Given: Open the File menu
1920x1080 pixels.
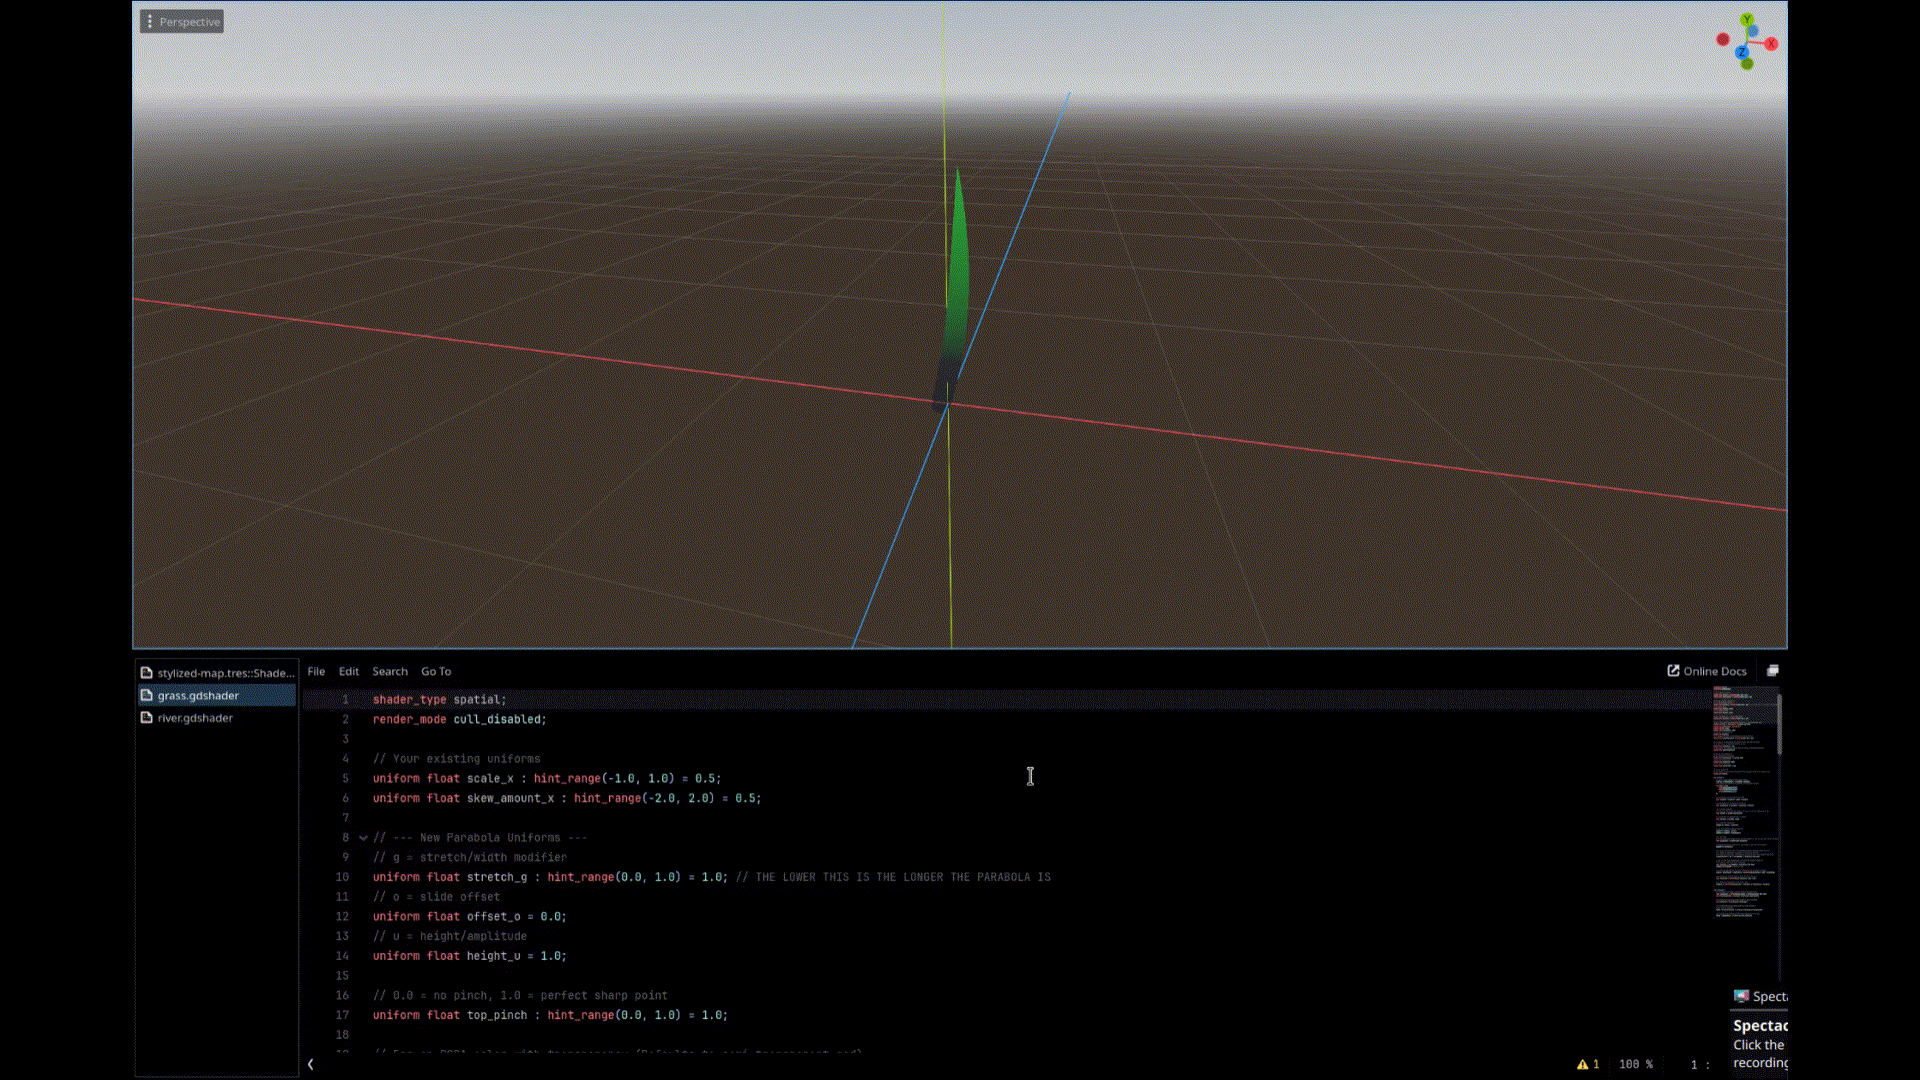Looking at the screenshot, I should pos(316,671).
